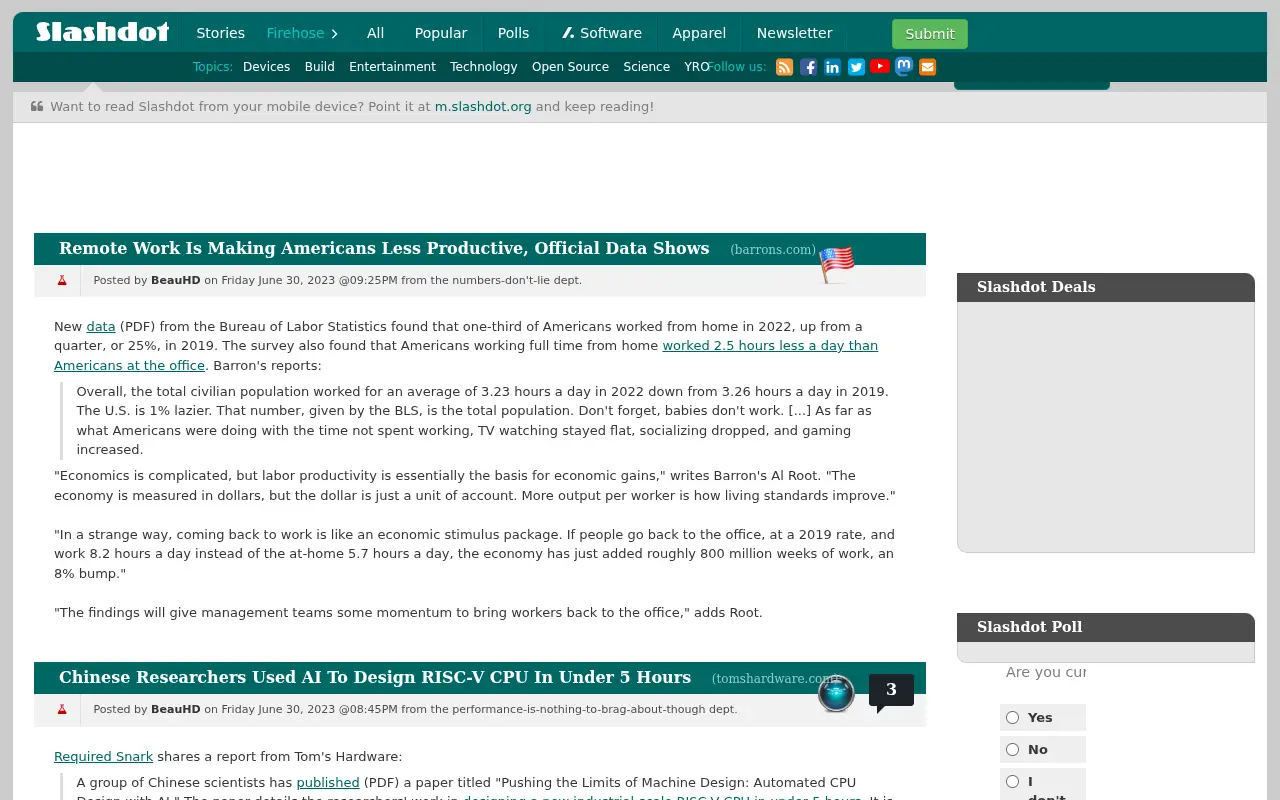The image size is (1280, 800).
Task: Open the Newsletter nav item
Action: (x=794, y=33)
